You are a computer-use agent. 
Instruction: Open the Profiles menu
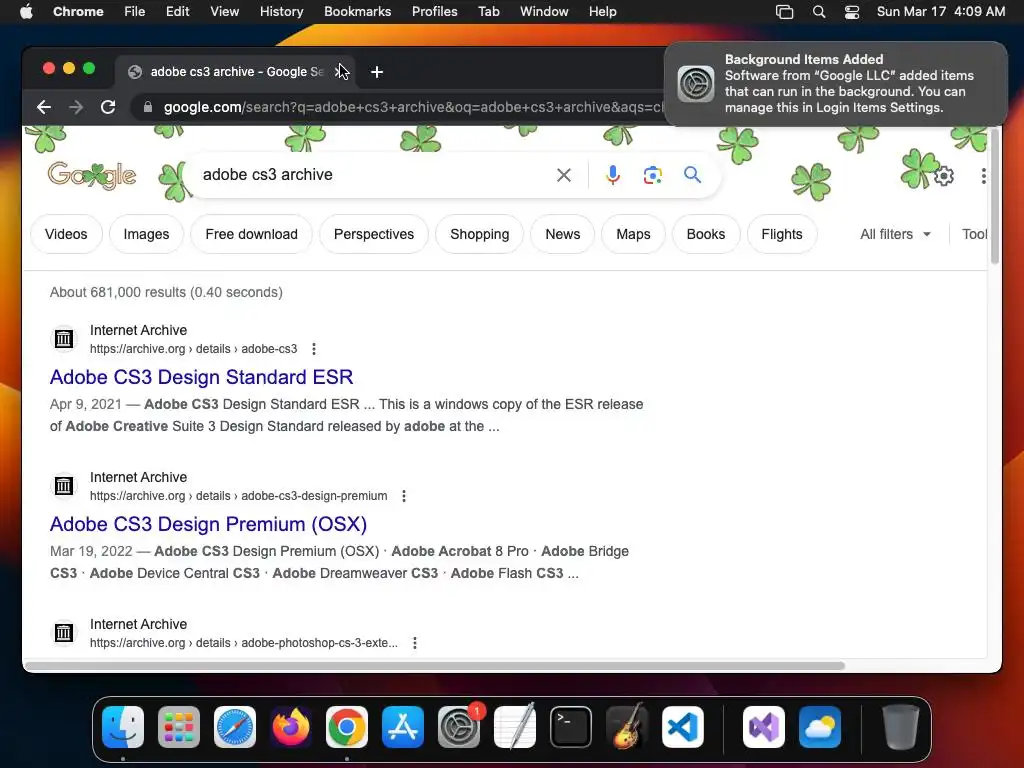tap(434, 12)
